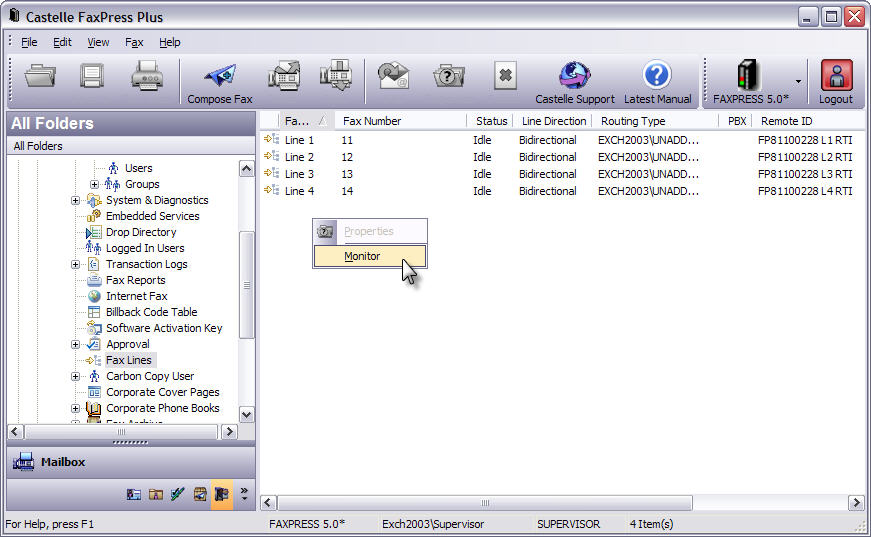Click the printer toolbar icon

(147, 76)
